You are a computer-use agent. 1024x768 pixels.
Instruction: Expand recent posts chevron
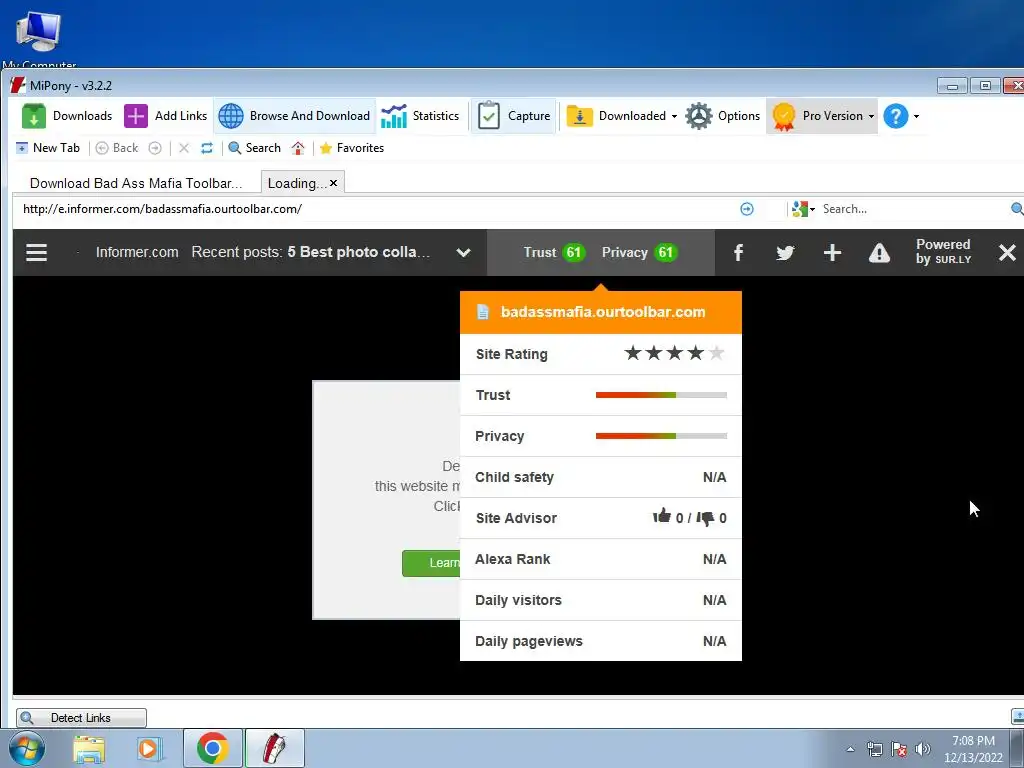[463, 253]
